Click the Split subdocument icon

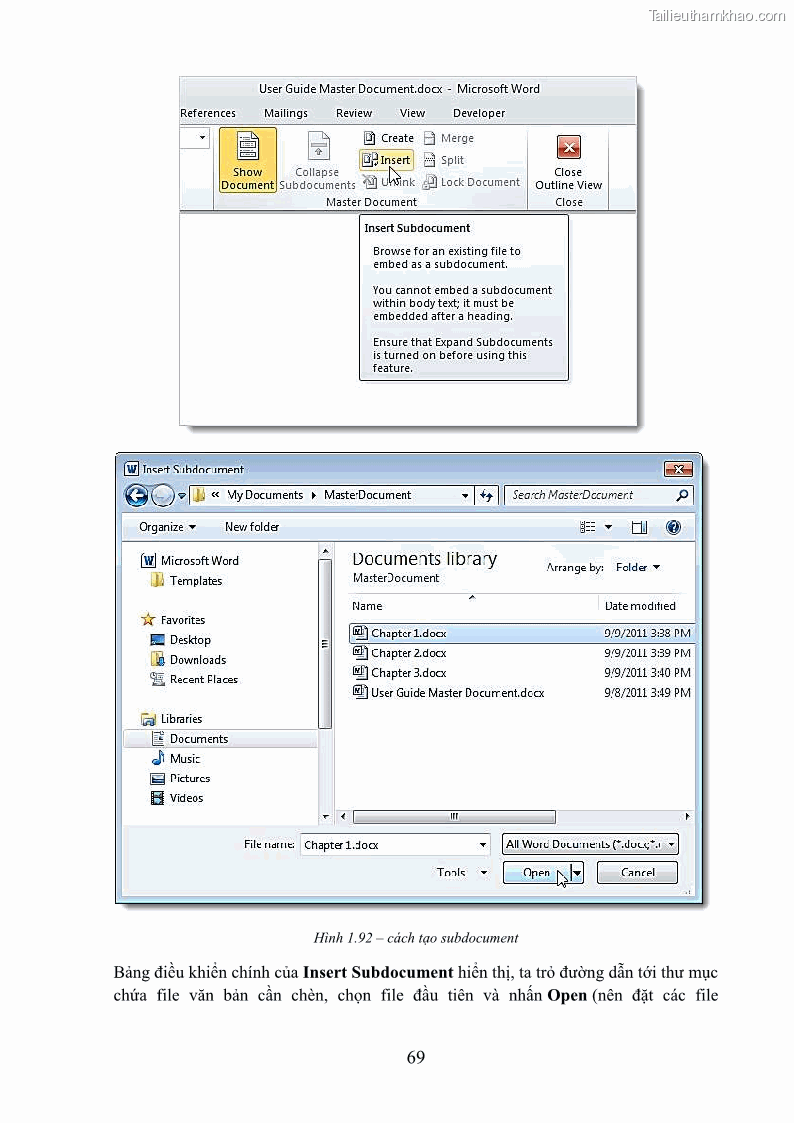coord(430,160)
